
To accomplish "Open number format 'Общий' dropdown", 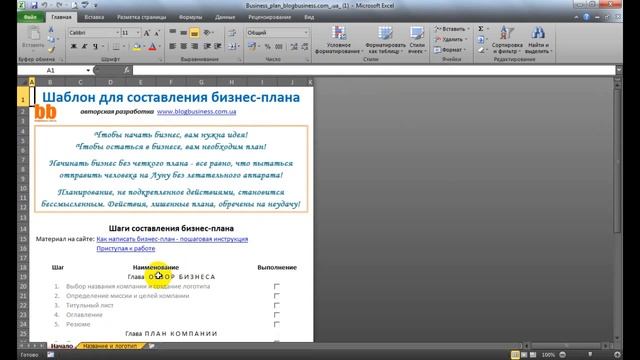I will click(x=306, y=33).
